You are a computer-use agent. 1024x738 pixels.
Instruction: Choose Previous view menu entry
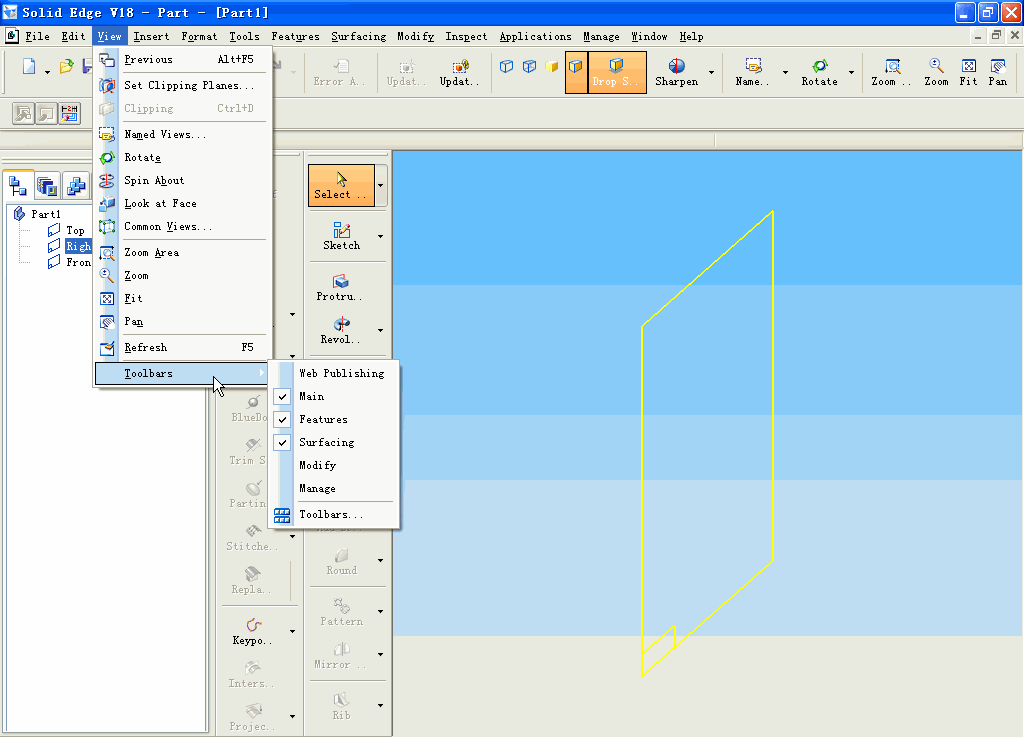pyautogui.click(x=183, y=59)
